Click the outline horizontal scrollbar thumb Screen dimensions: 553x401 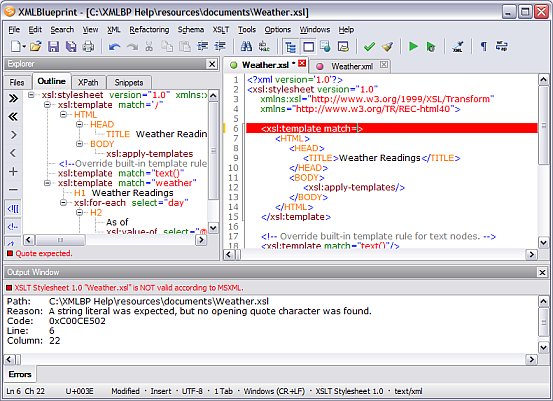point(60,240)
